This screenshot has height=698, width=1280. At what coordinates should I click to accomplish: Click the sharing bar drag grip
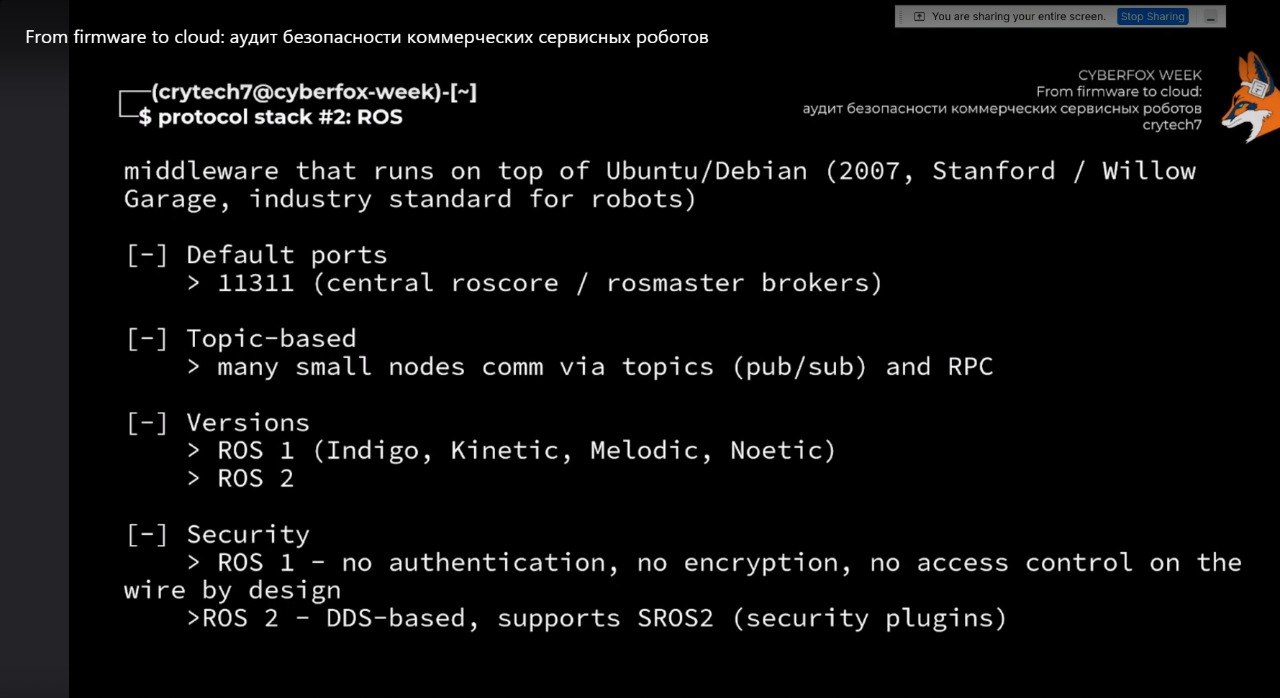point(902,17)
